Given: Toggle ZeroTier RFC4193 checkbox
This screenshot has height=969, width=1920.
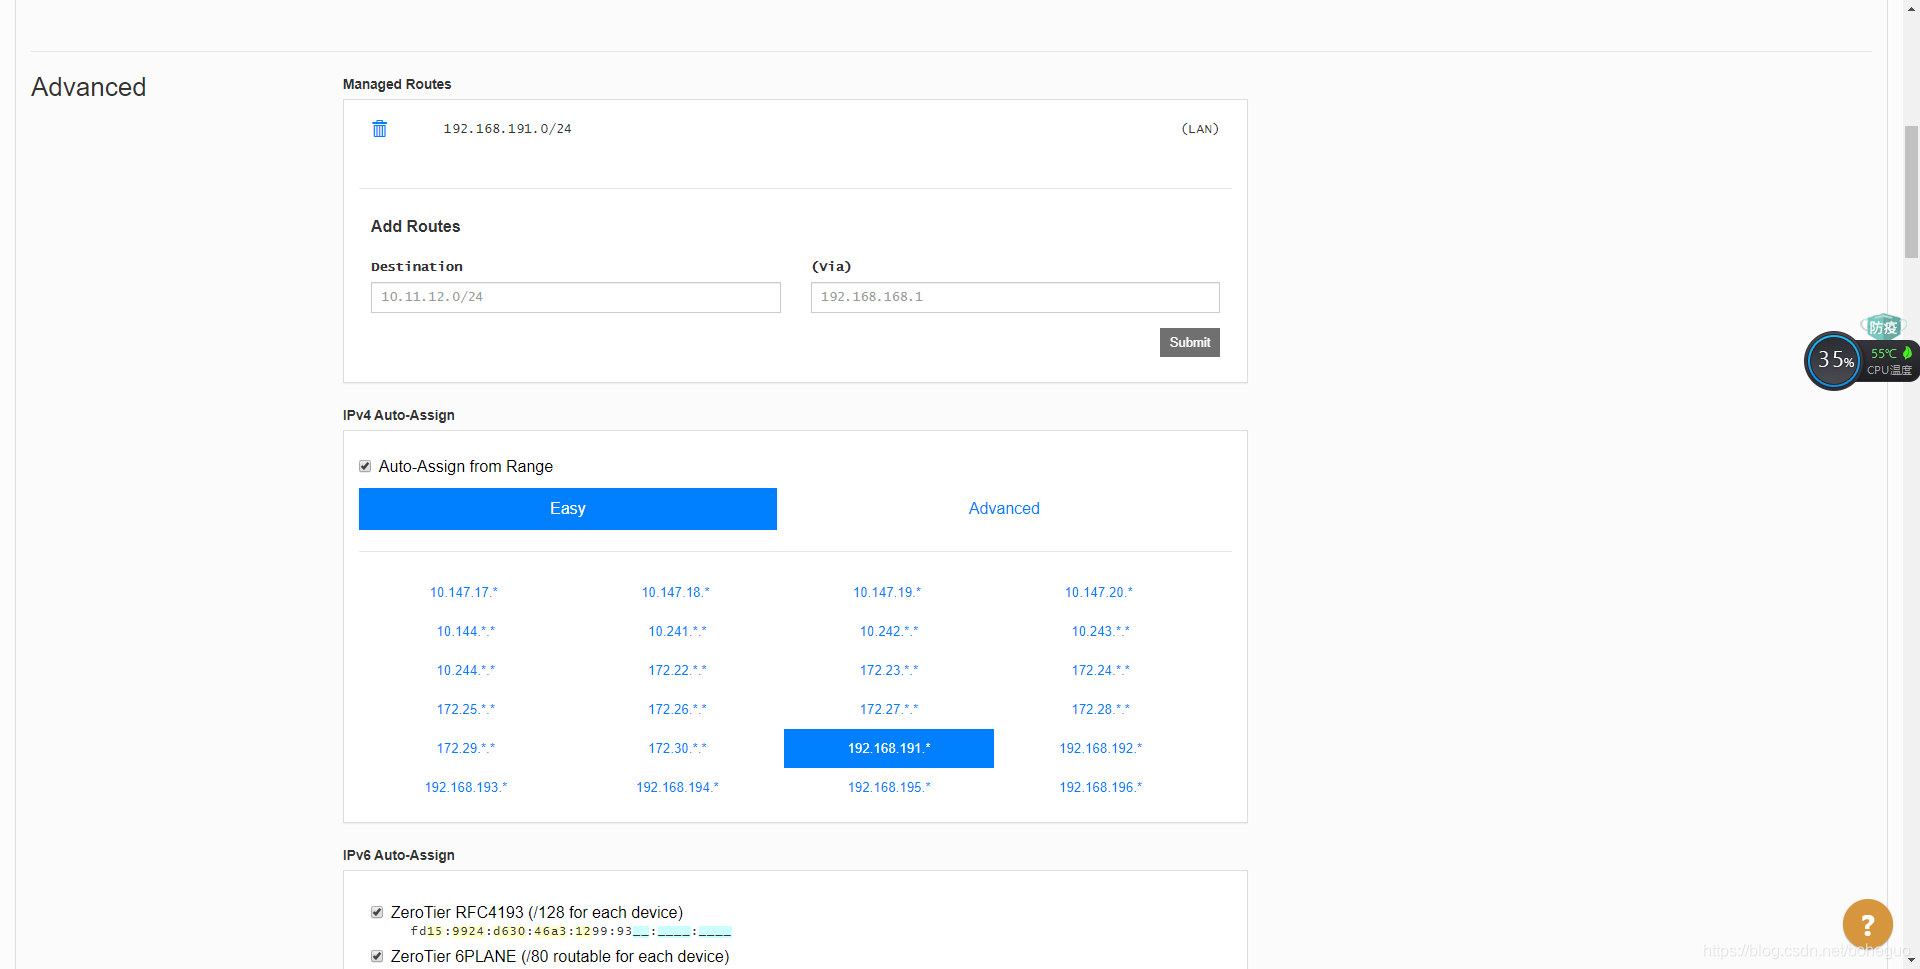Looking at the screenshot, I should coord(377,912).
